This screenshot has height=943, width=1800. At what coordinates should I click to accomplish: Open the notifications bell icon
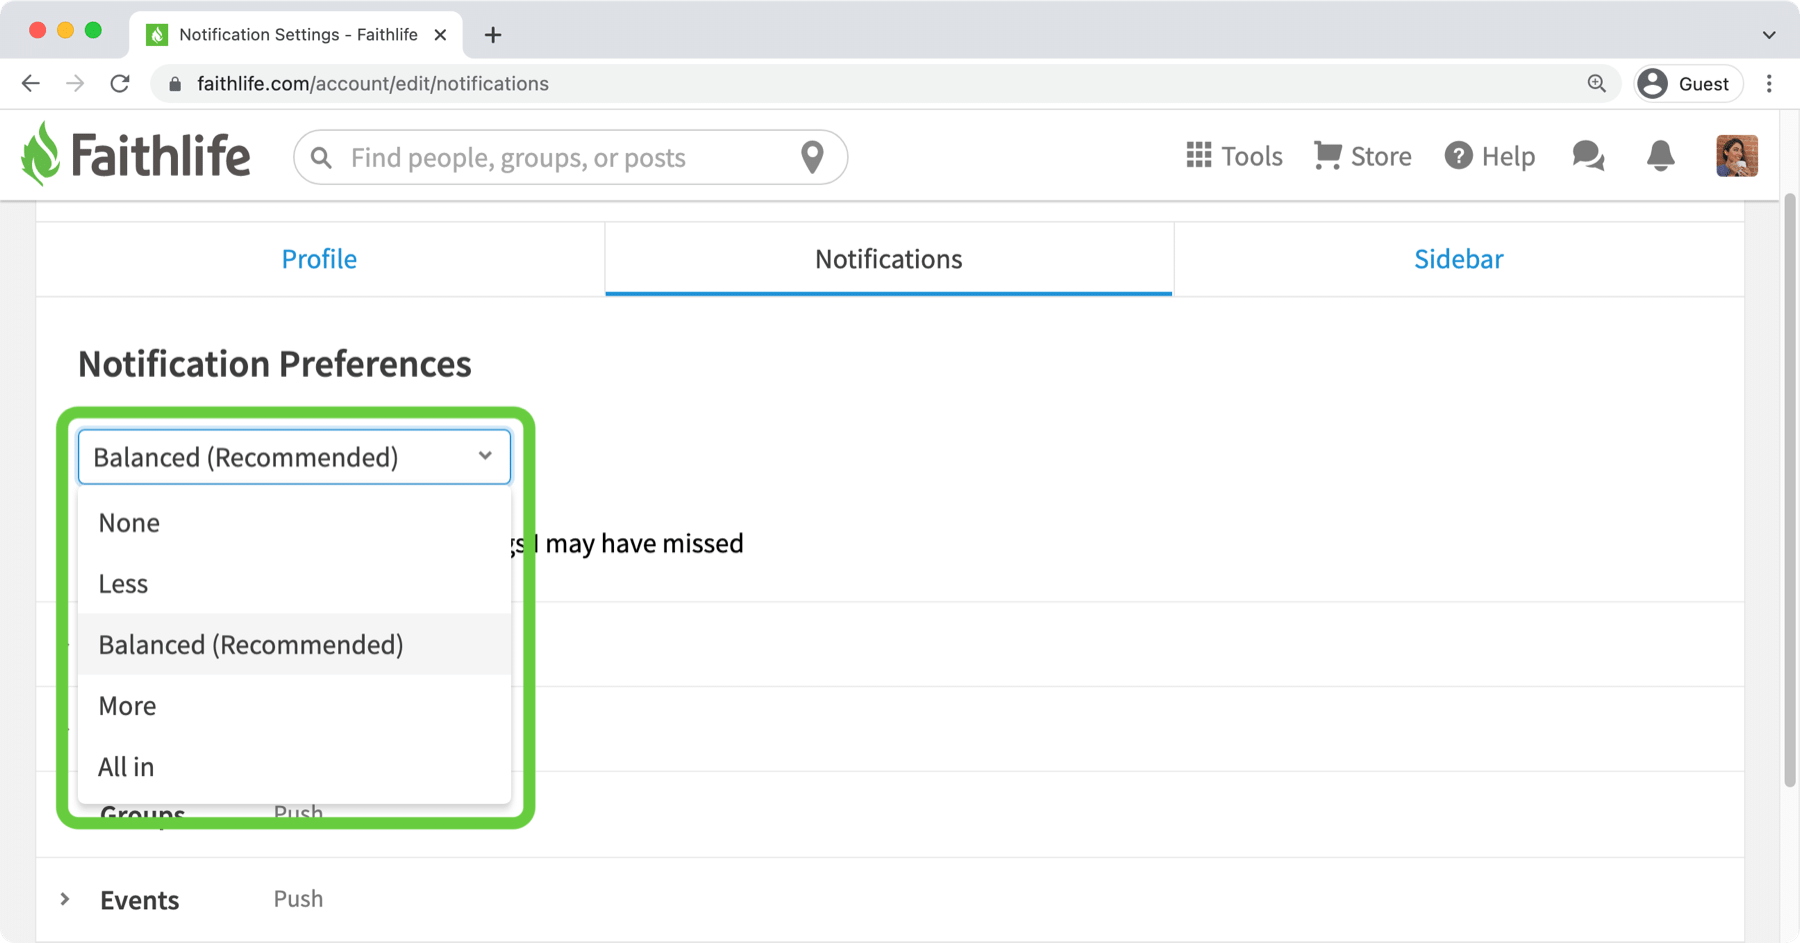tap(1661, 156)
